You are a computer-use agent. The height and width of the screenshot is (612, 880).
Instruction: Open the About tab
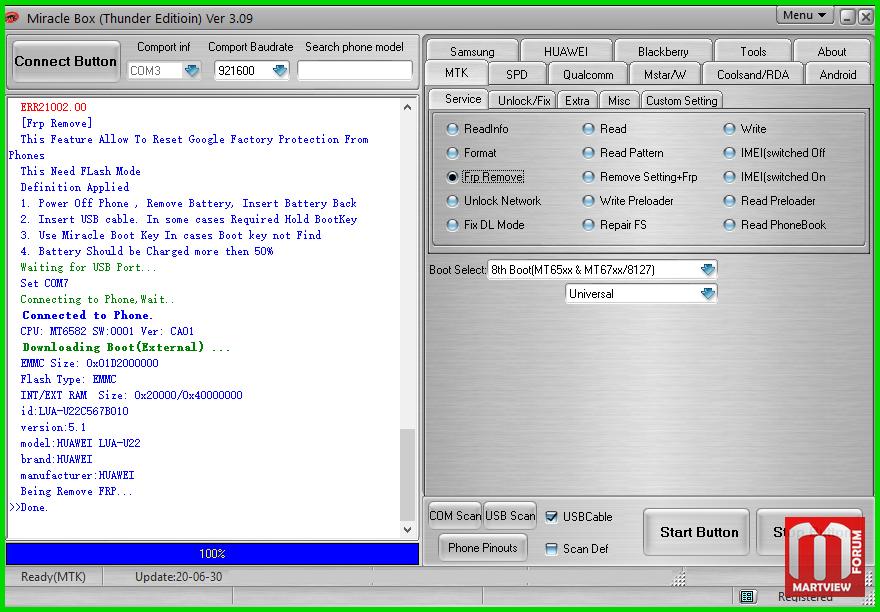coord(832,51)
